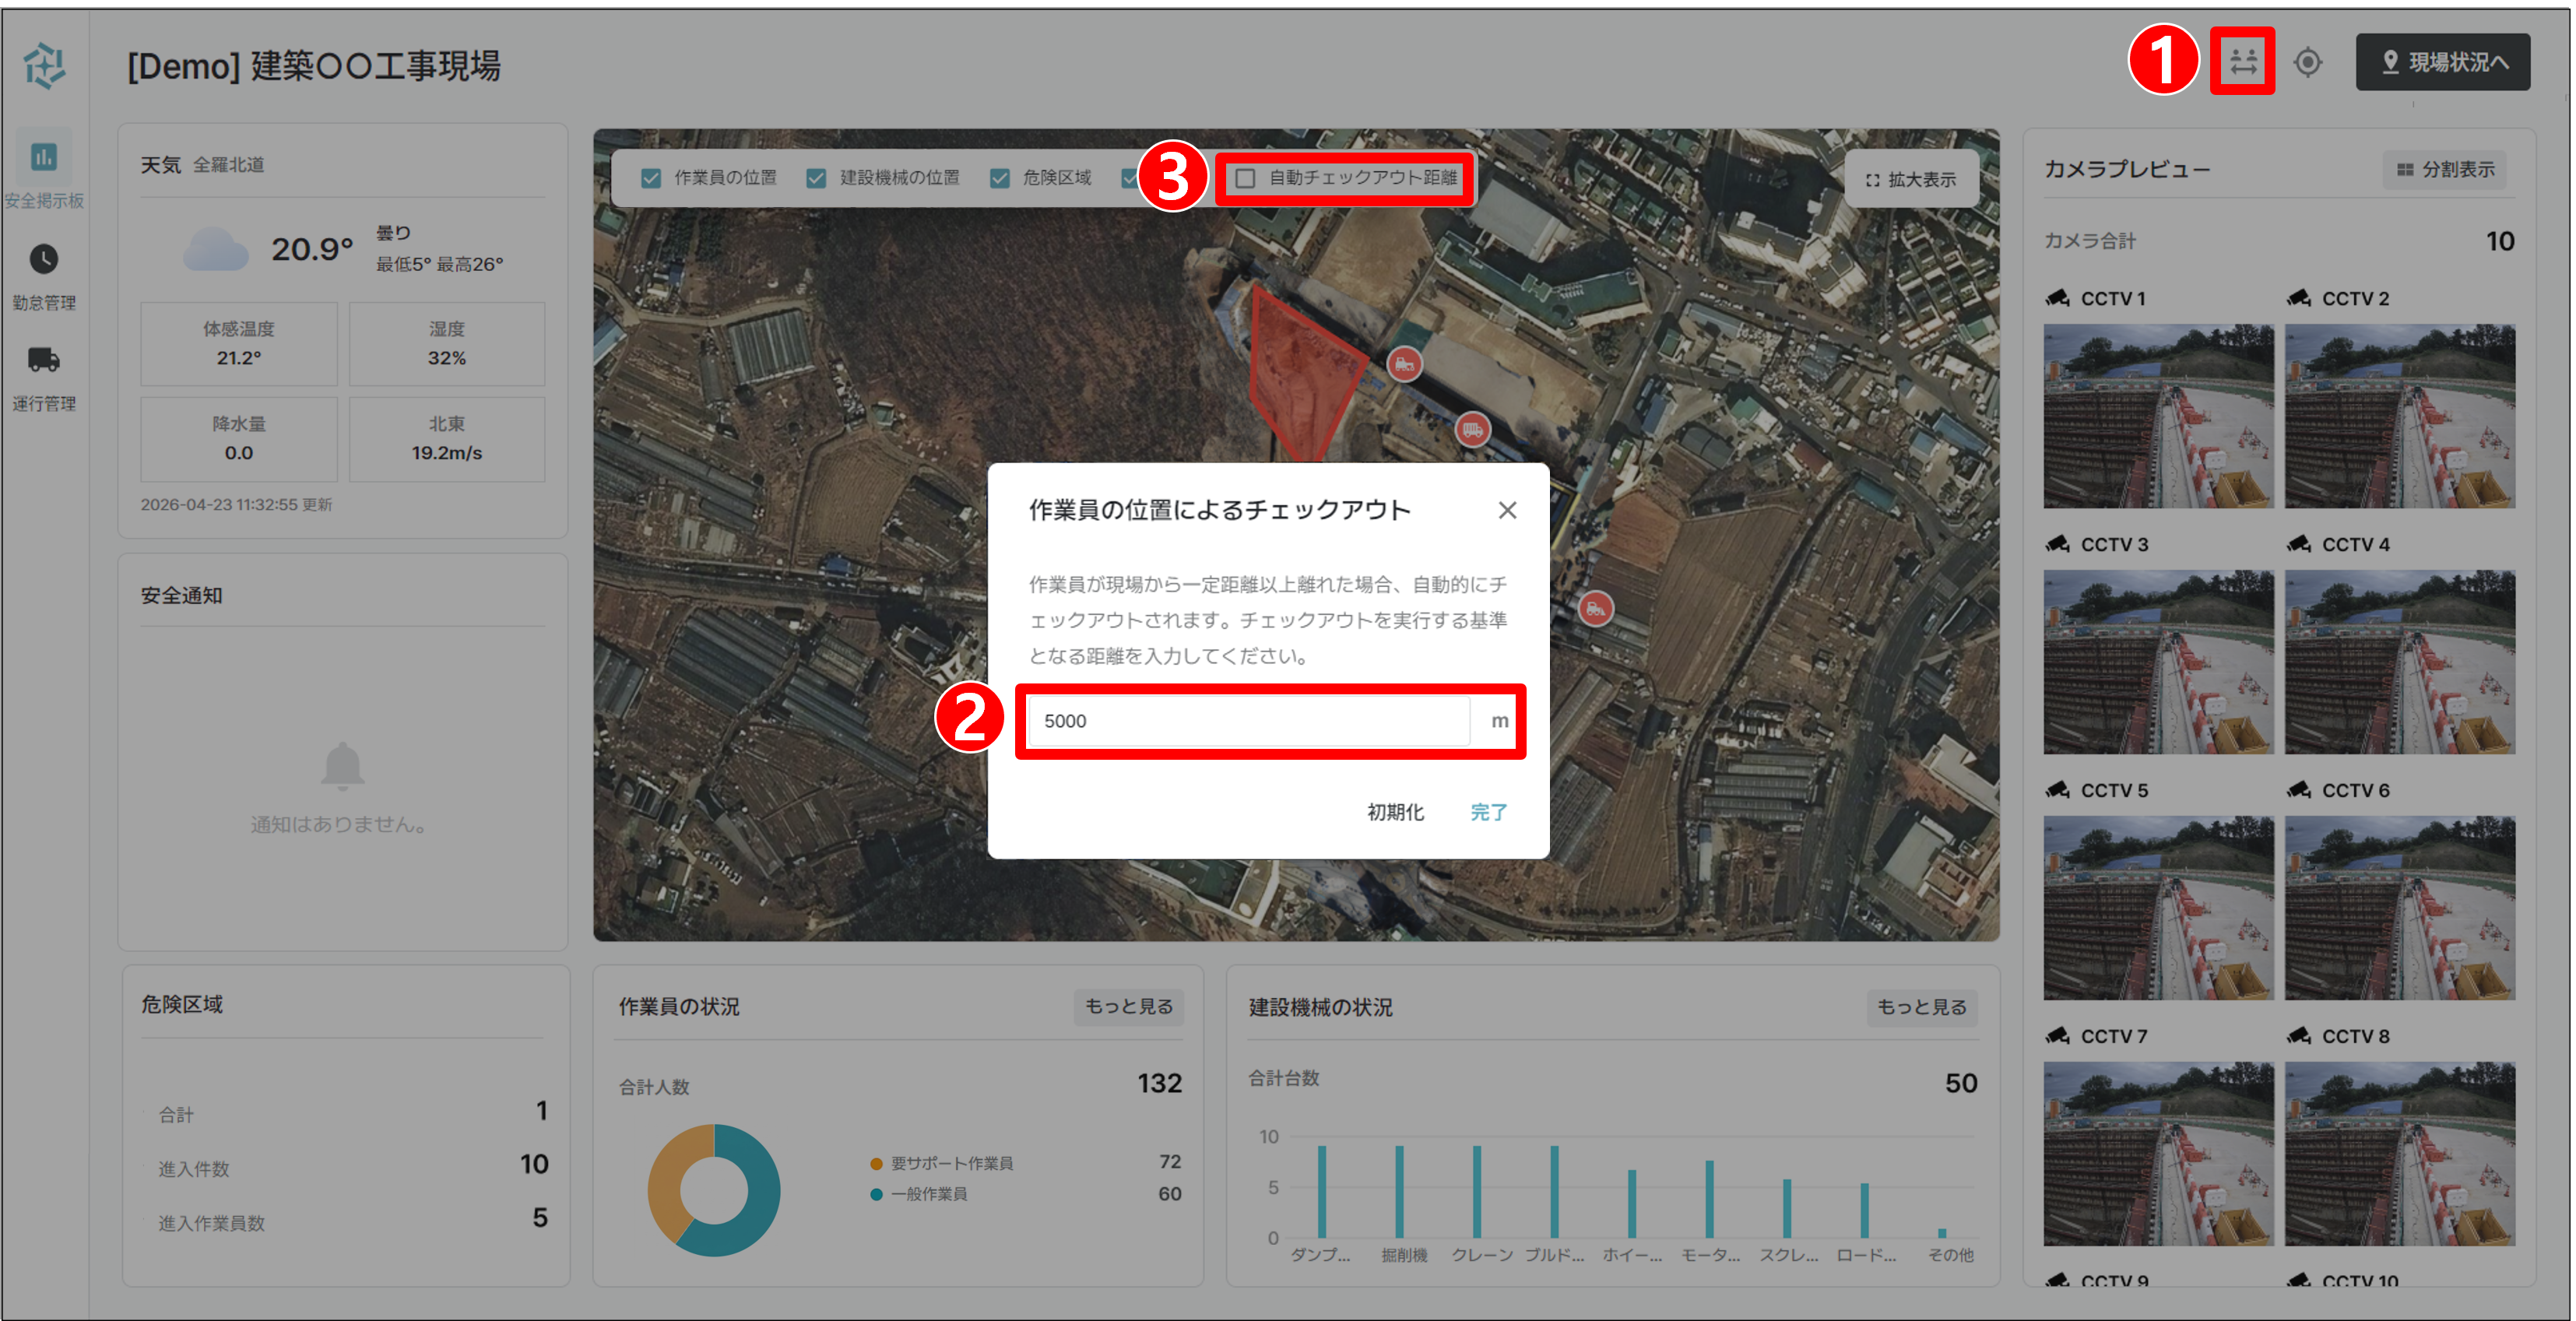Open the CCTV 2 camera thumbnail
The width and height of the screenshot is (2576, 1321).
point(2399,416)
